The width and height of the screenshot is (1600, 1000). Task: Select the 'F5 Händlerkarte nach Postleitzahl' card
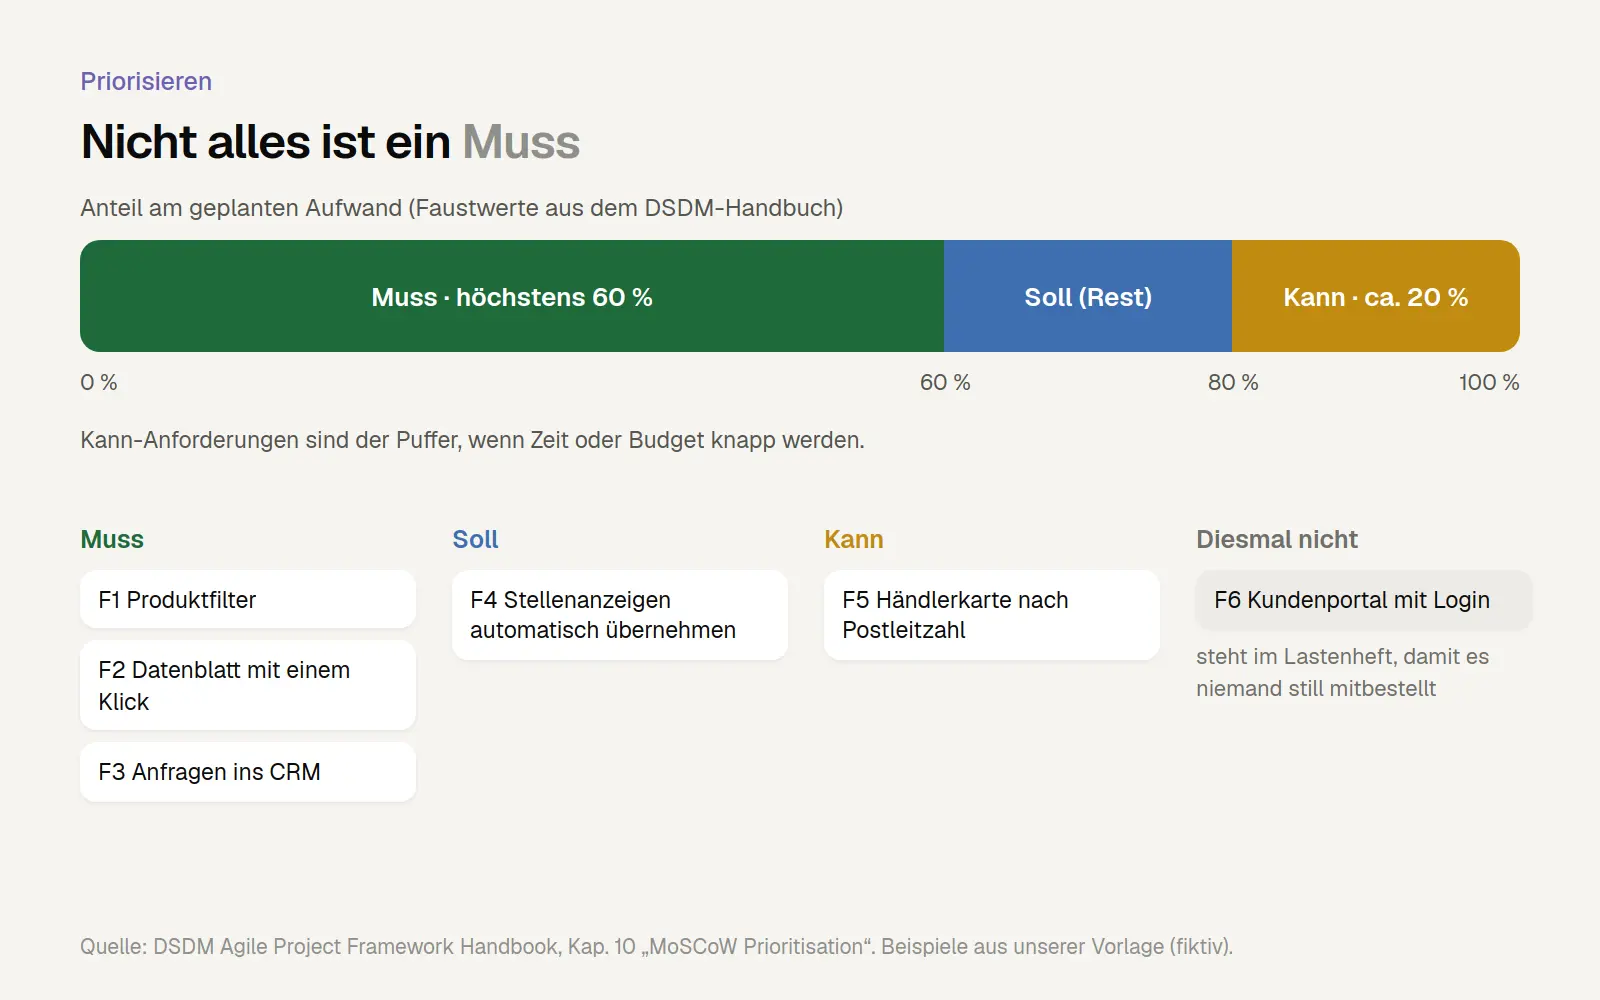(992, 614)
